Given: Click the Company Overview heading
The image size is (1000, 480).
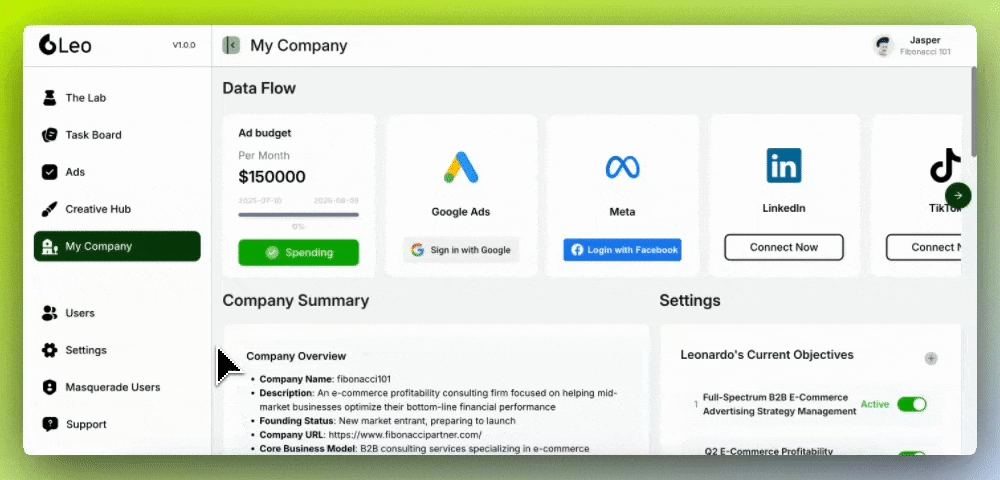Looking at the screenshot, I should point(296,356).
